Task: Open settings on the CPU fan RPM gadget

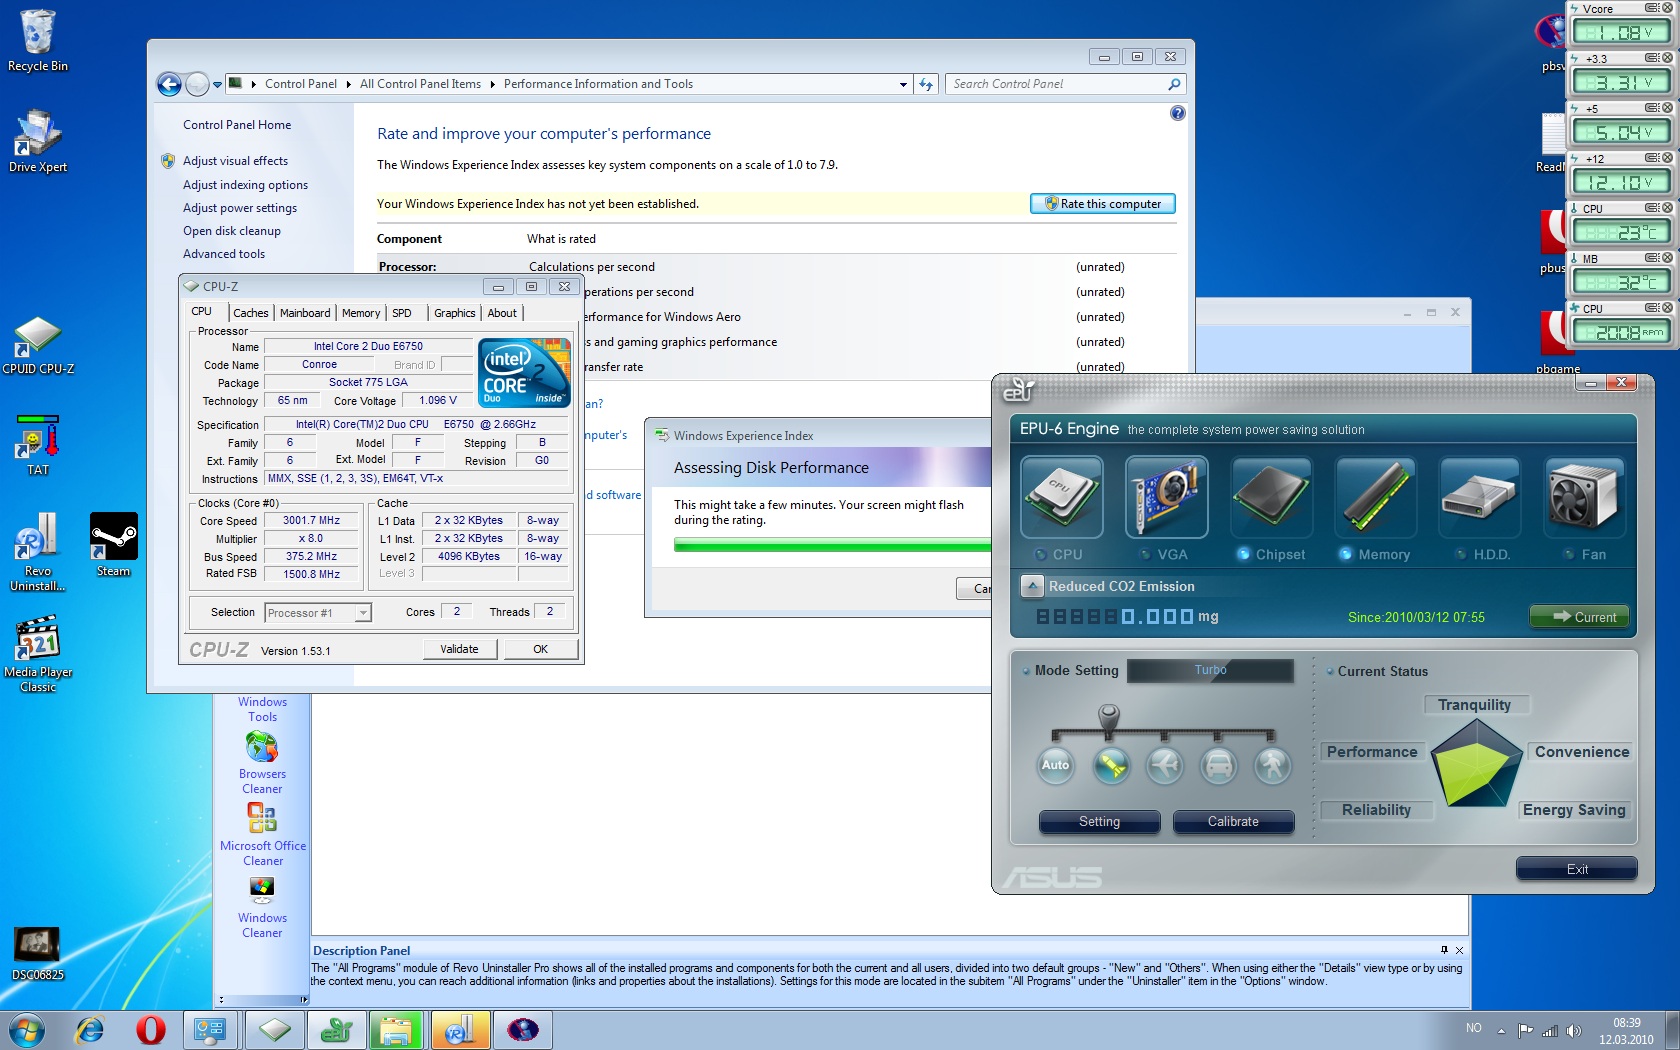Action: click(1652, 308)
